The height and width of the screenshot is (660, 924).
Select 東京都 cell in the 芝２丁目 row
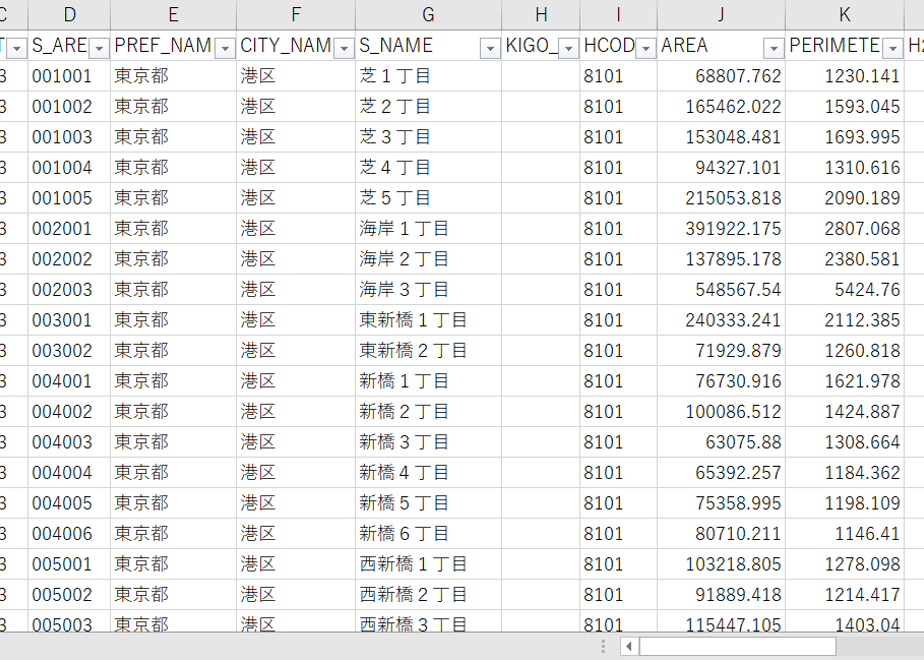(x=173, y=107)
